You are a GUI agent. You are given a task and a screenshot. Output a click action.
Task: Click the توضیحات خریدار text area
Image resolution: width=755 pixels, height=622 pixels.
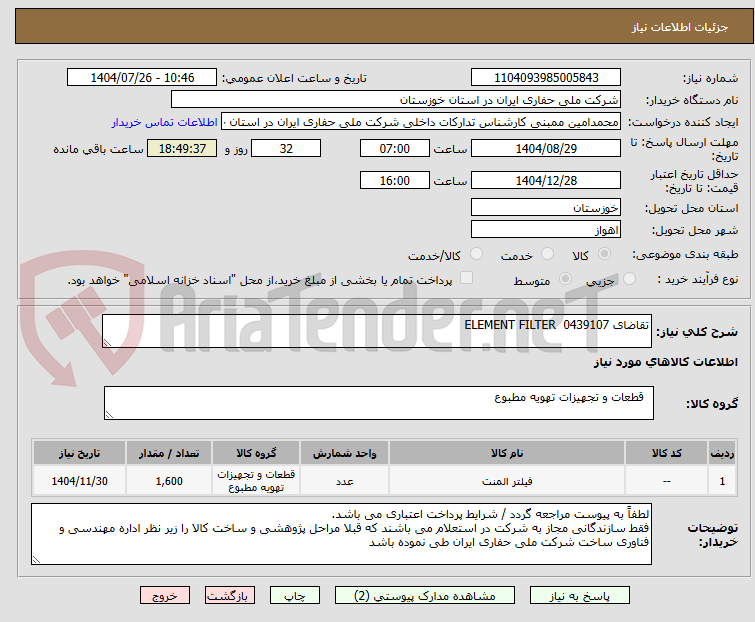pyautogui.click(x=341, y=534)
